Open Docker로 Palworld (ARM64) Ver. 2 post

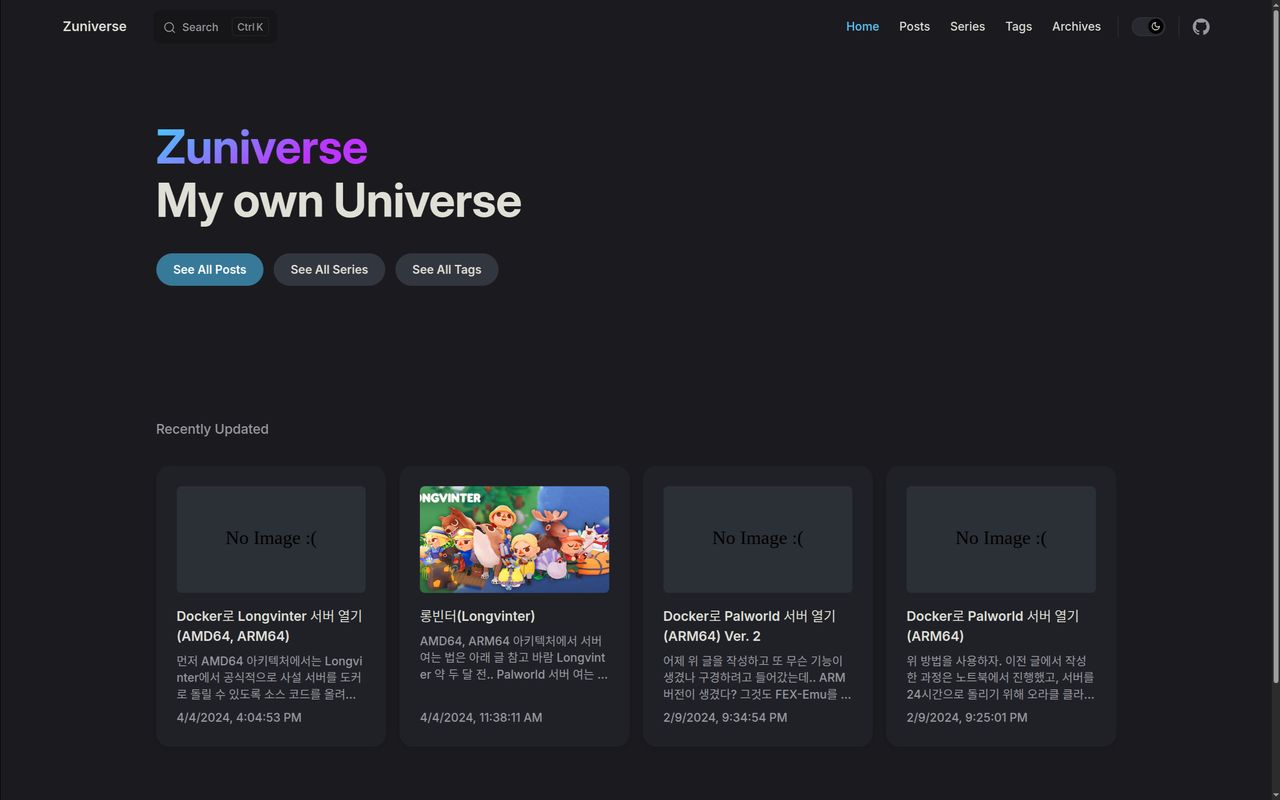749,626
